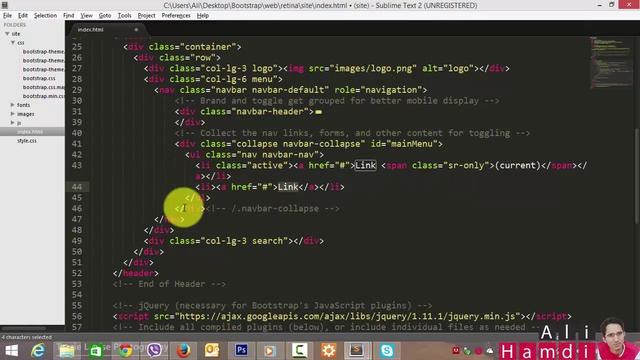
Task: Open the Windows Start button
Action: [x=11, y=351]
